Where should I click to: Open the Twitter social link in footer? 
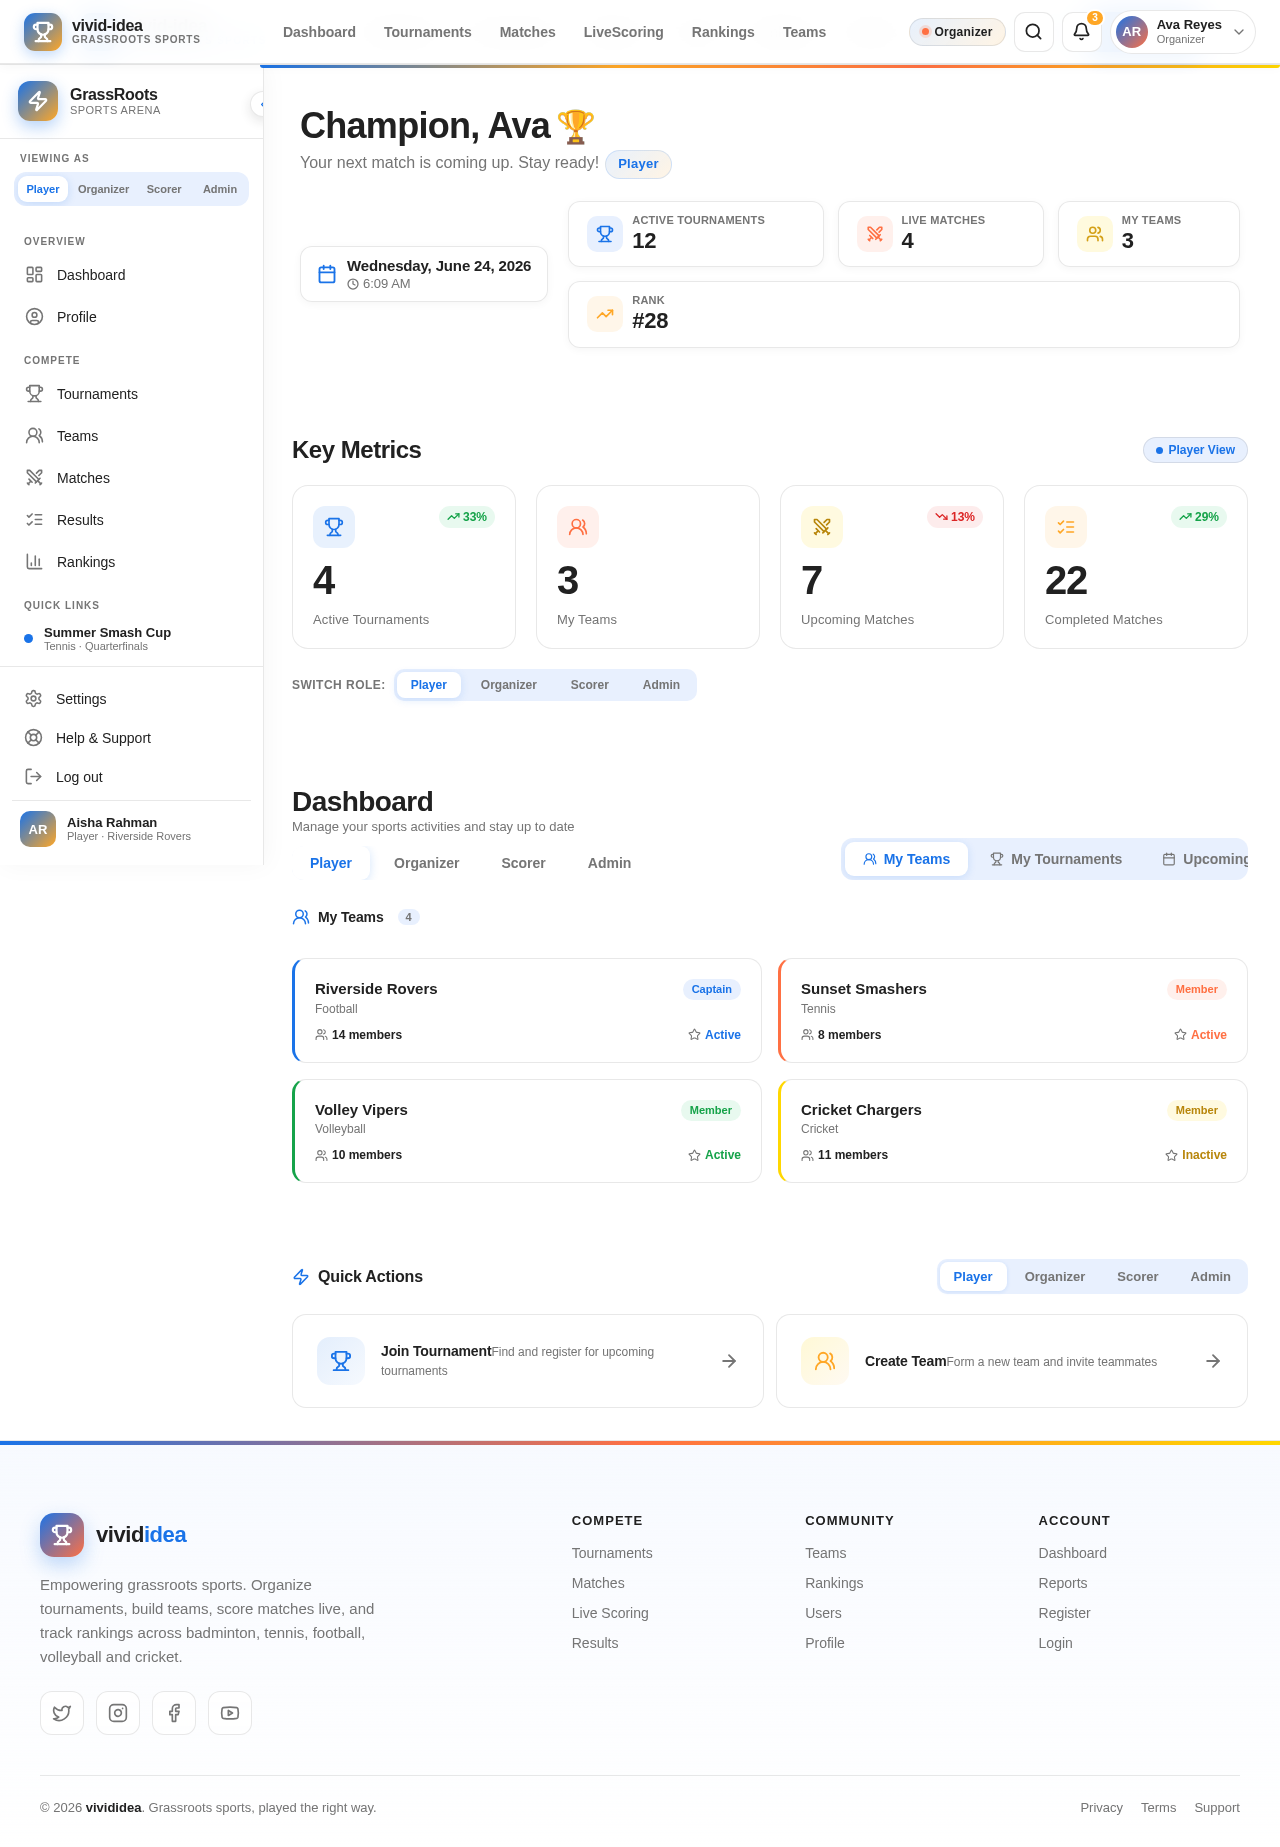62,1713
